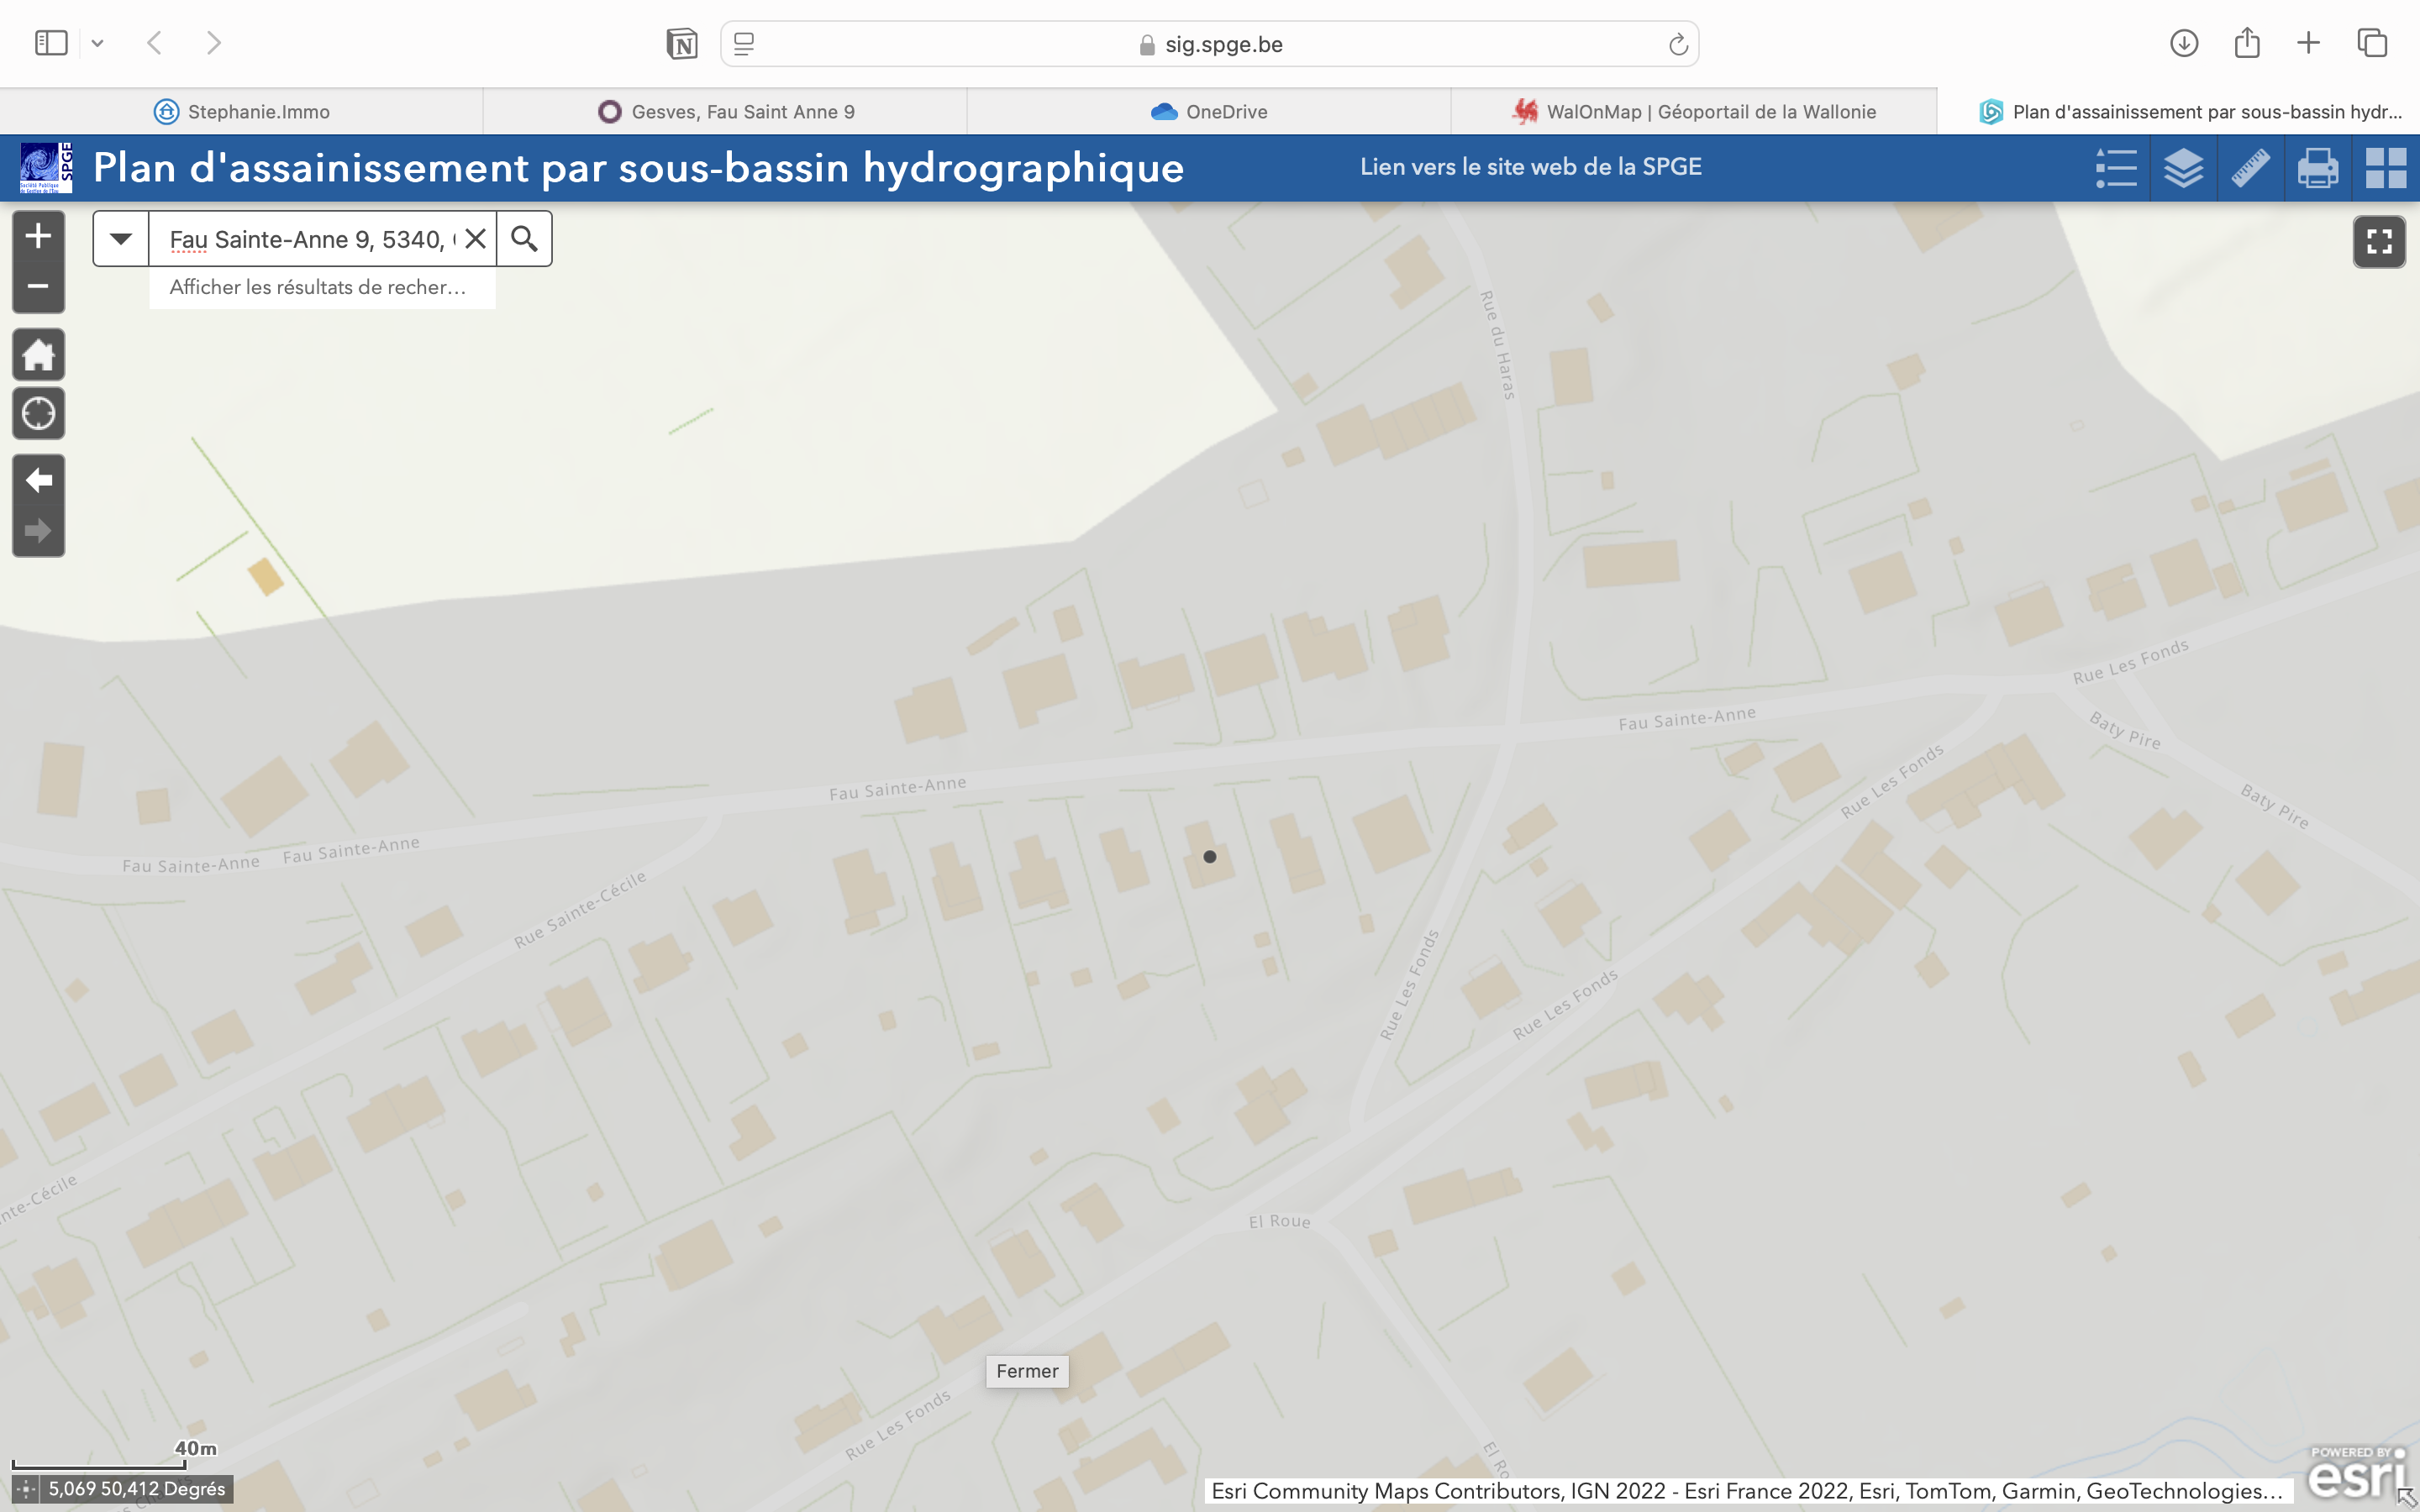Show Safari sidebar
Image resolution: width=2420 pixels, height=1512 pixels.
pos(51,43)
